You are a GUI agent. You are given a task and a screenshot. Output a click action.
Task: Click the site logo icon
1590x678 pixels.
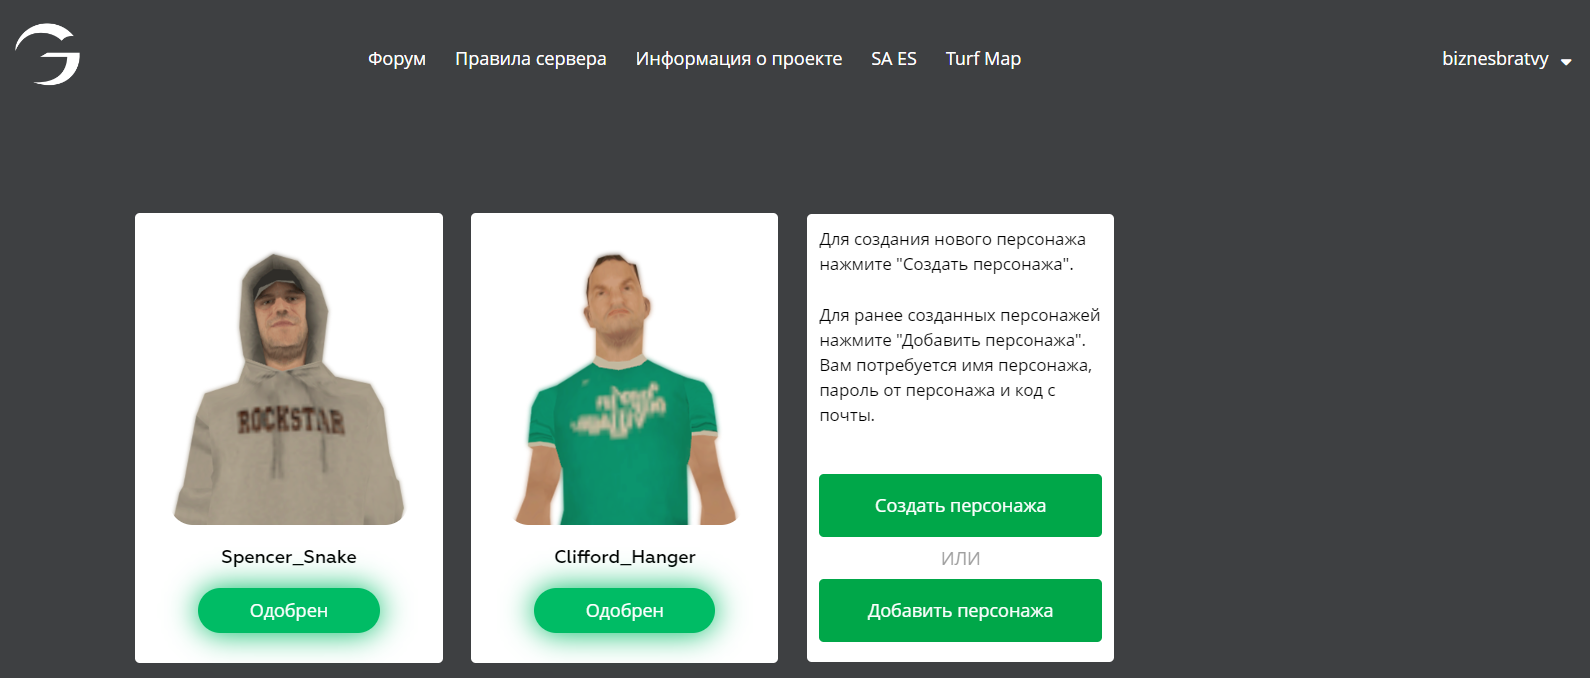47,55
